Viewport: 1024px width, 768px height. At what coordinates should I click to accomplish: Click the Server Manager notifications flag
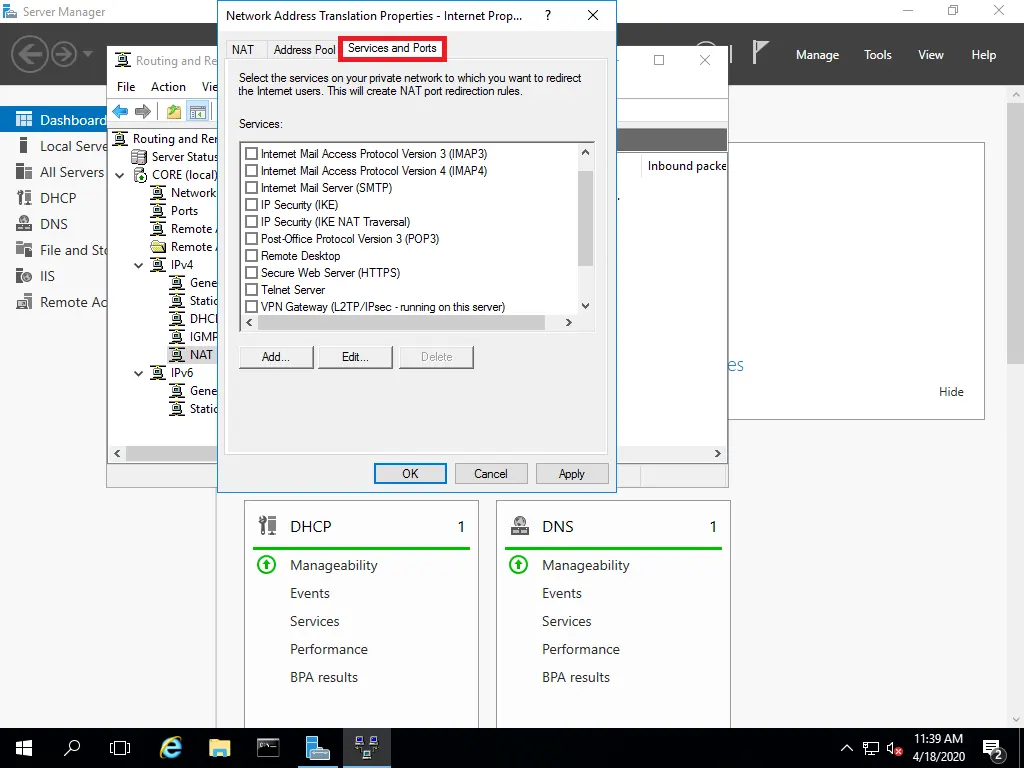760,52
